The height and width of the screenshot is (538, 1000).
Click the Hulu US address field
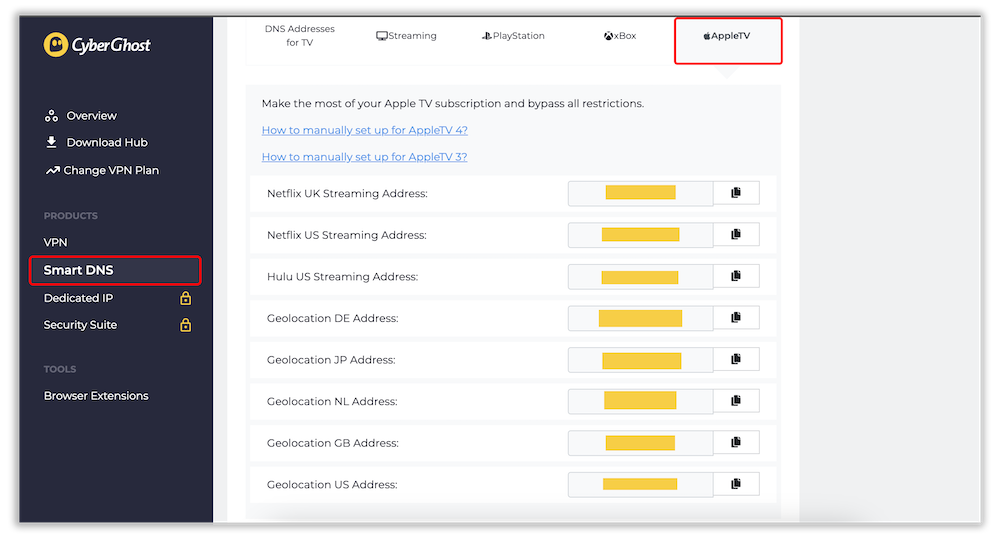tap(640, 277)
